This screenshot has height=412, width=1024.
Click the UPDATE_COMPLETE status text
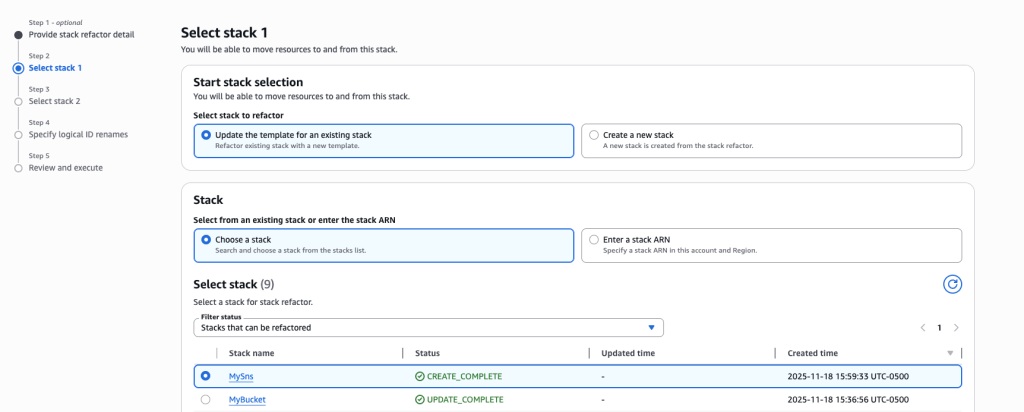click(x=465, y=400)
